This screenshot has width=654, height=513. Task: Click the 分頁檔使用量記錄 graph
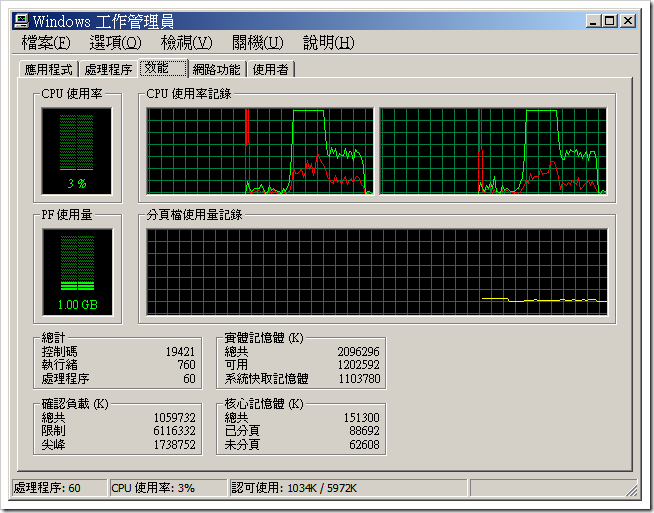[377, 272]
